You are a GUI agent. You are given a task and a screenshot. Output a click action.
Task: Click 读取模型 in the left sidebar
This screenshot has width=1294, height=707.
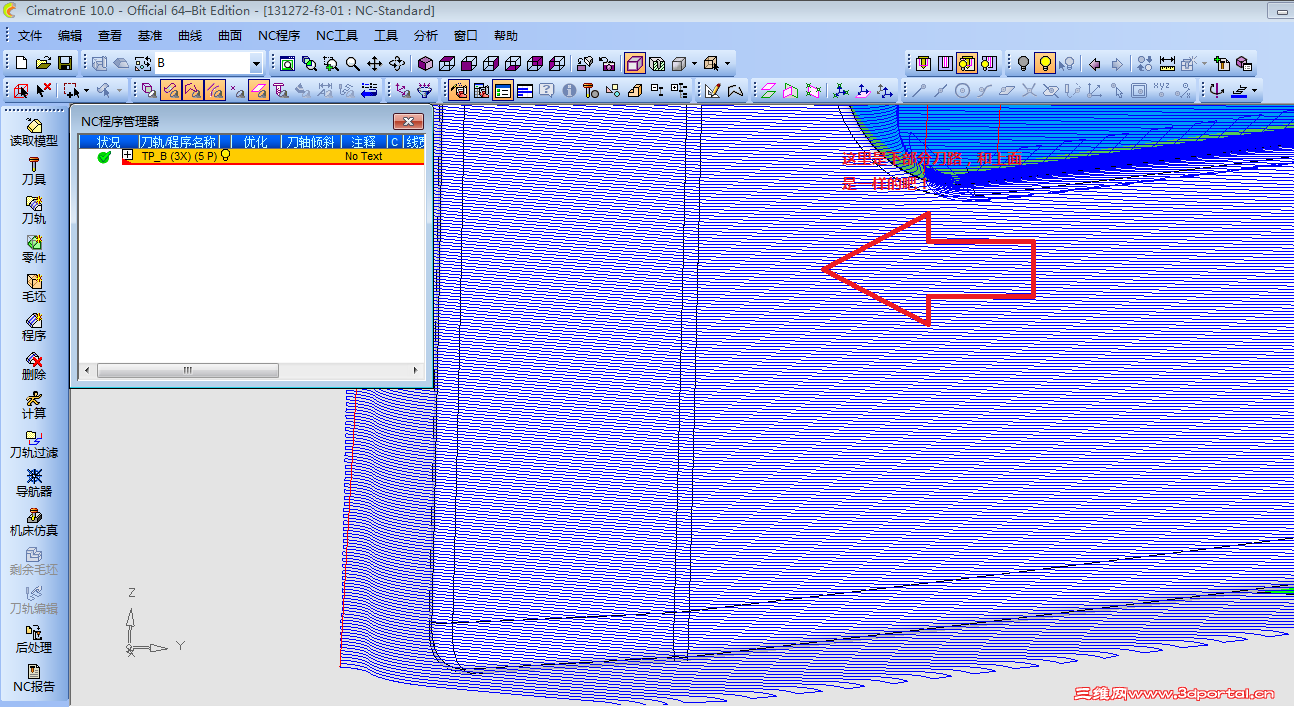34,132
